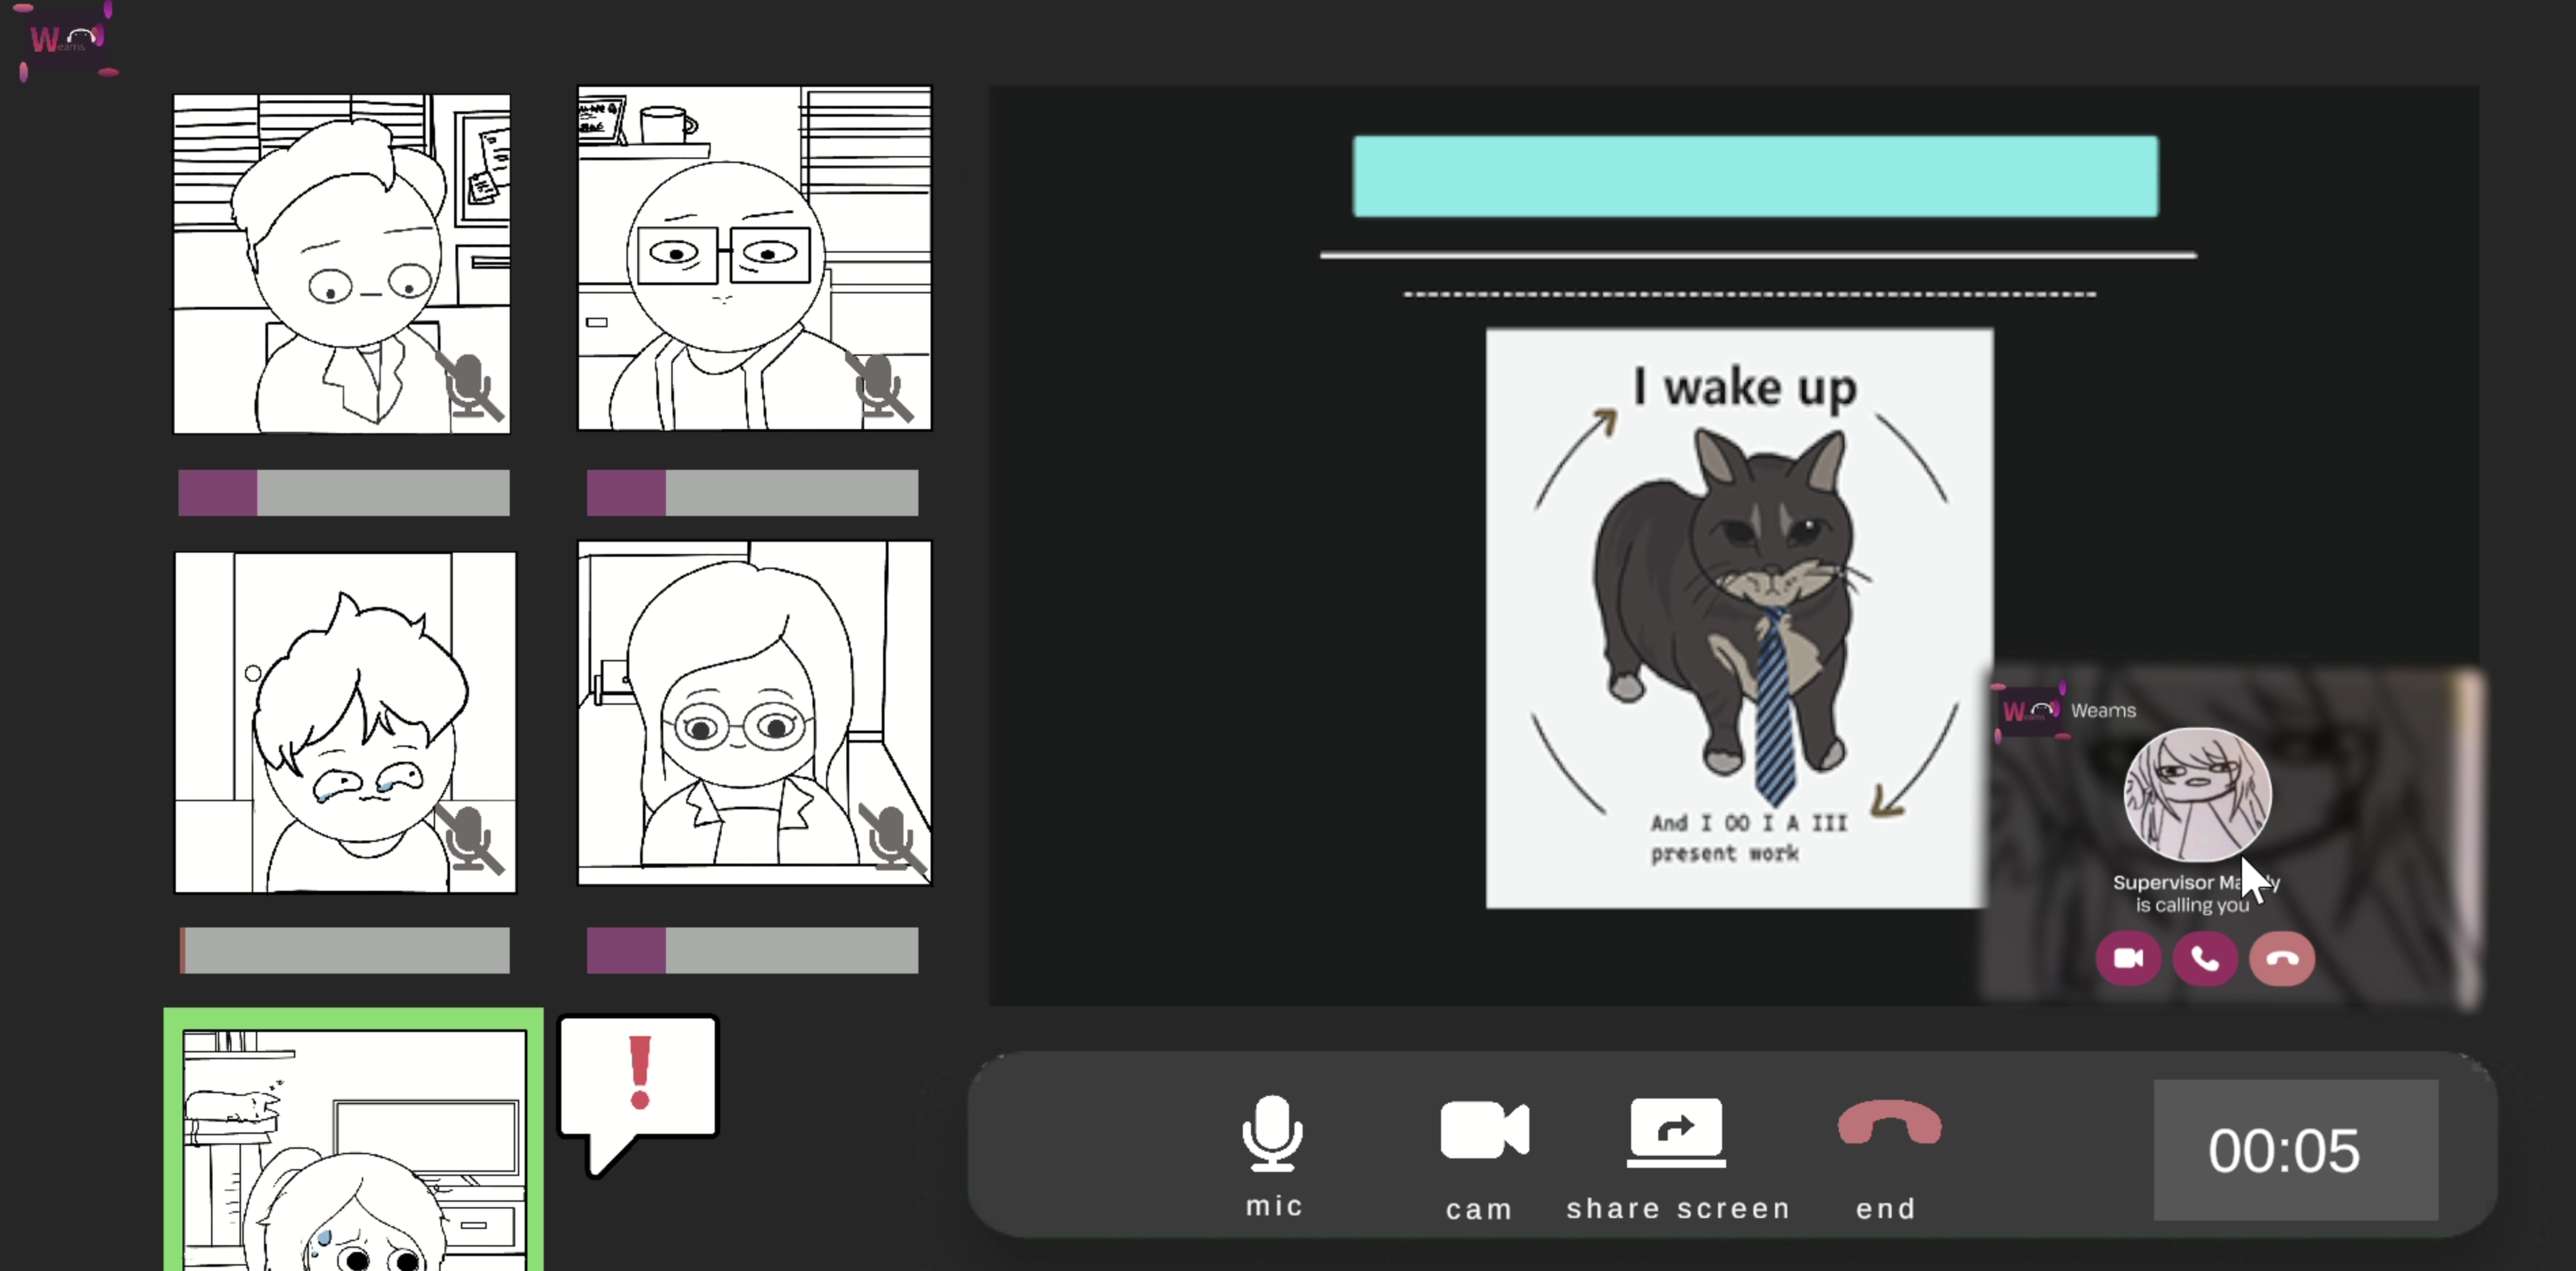Click the "present work" caption text
The width and height of the screenshot is (2576, 1271).
[1724, 853]
